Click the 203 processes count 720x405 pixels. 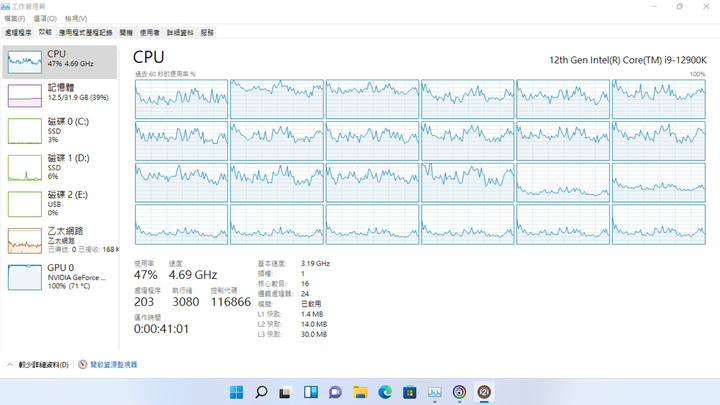pos(144,302)
